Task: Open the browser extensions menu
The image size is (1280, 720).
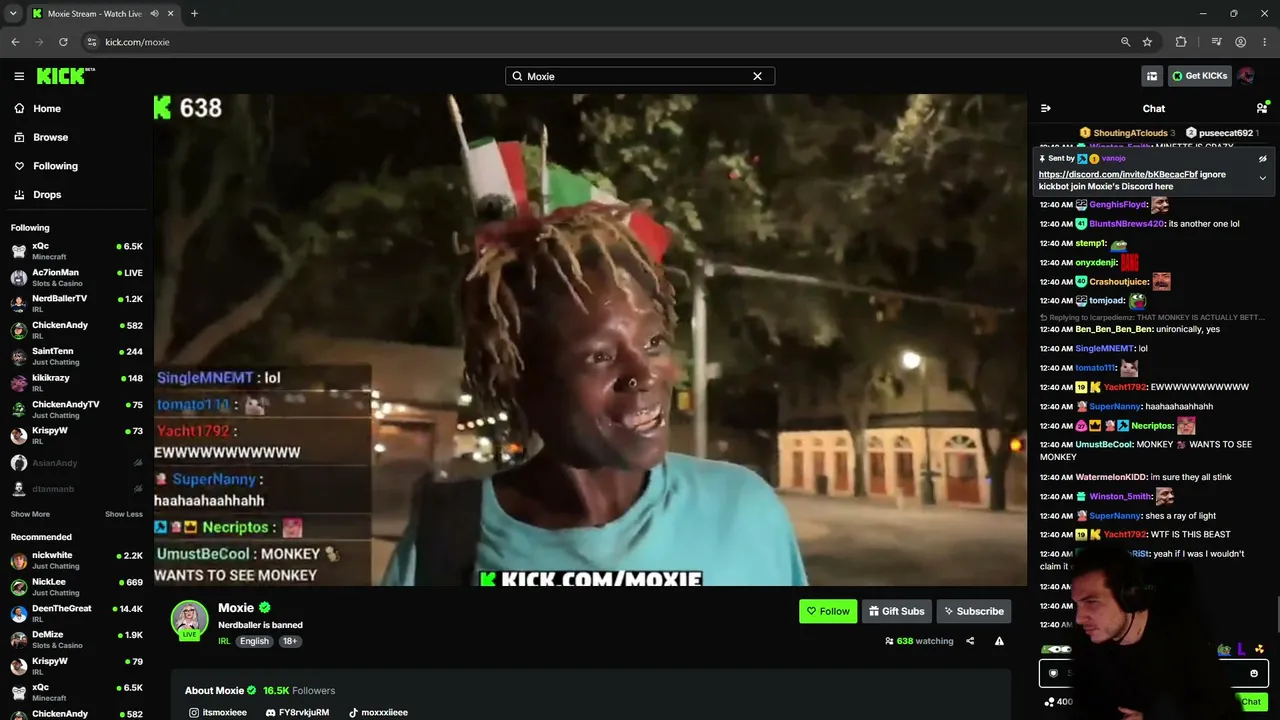Action: [x=1181, y=42]
